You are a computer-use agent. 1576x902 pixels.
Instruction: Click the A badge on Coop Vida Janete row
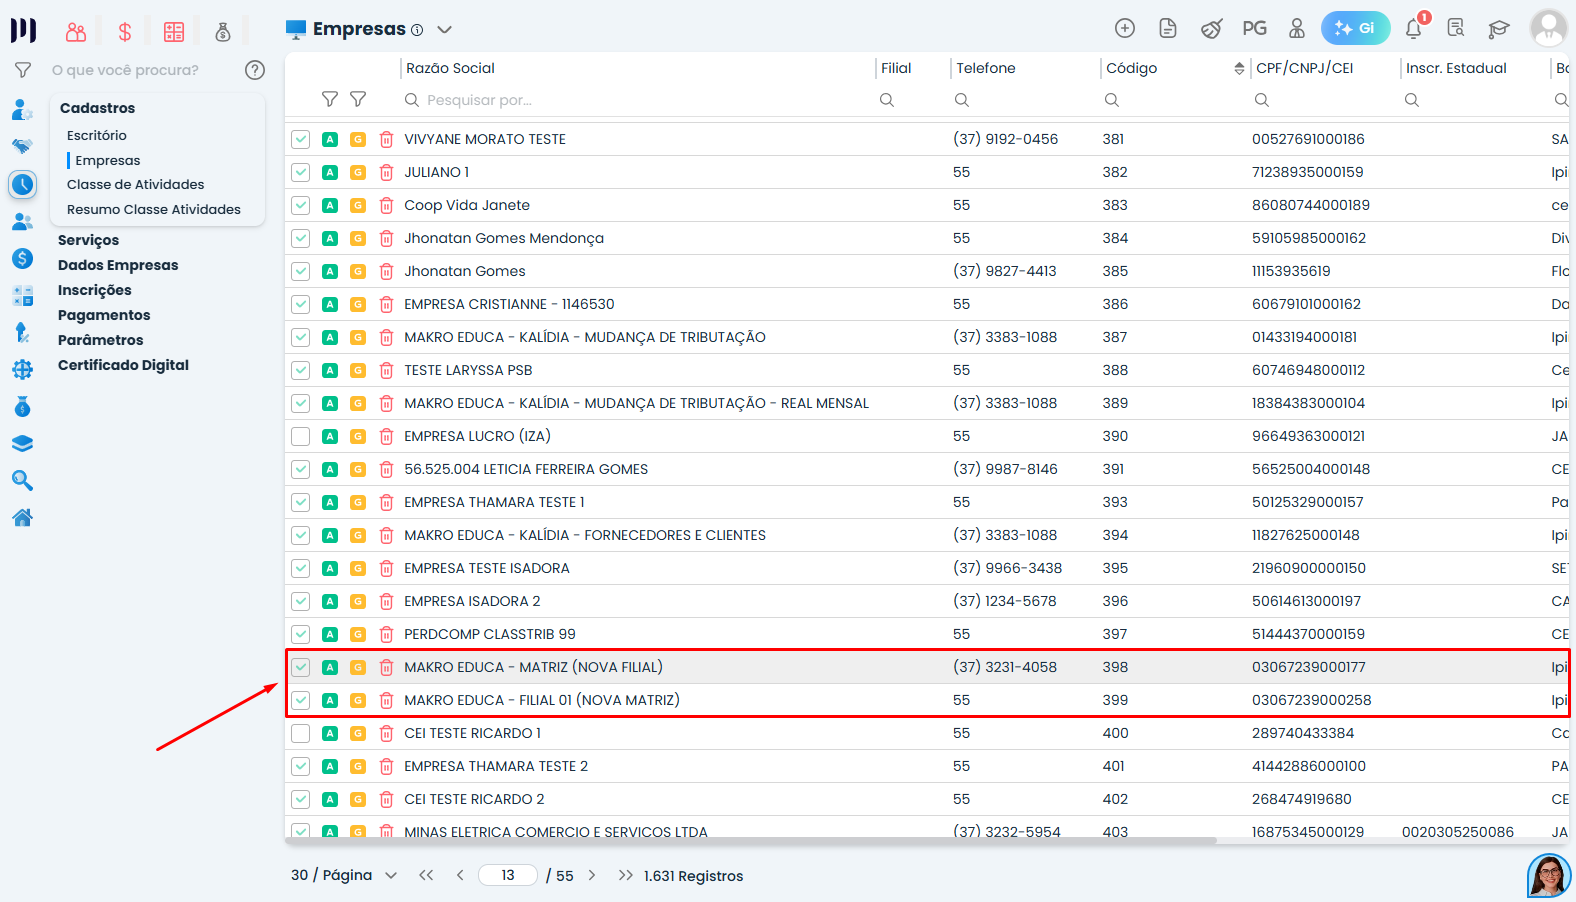pos(330,205)
